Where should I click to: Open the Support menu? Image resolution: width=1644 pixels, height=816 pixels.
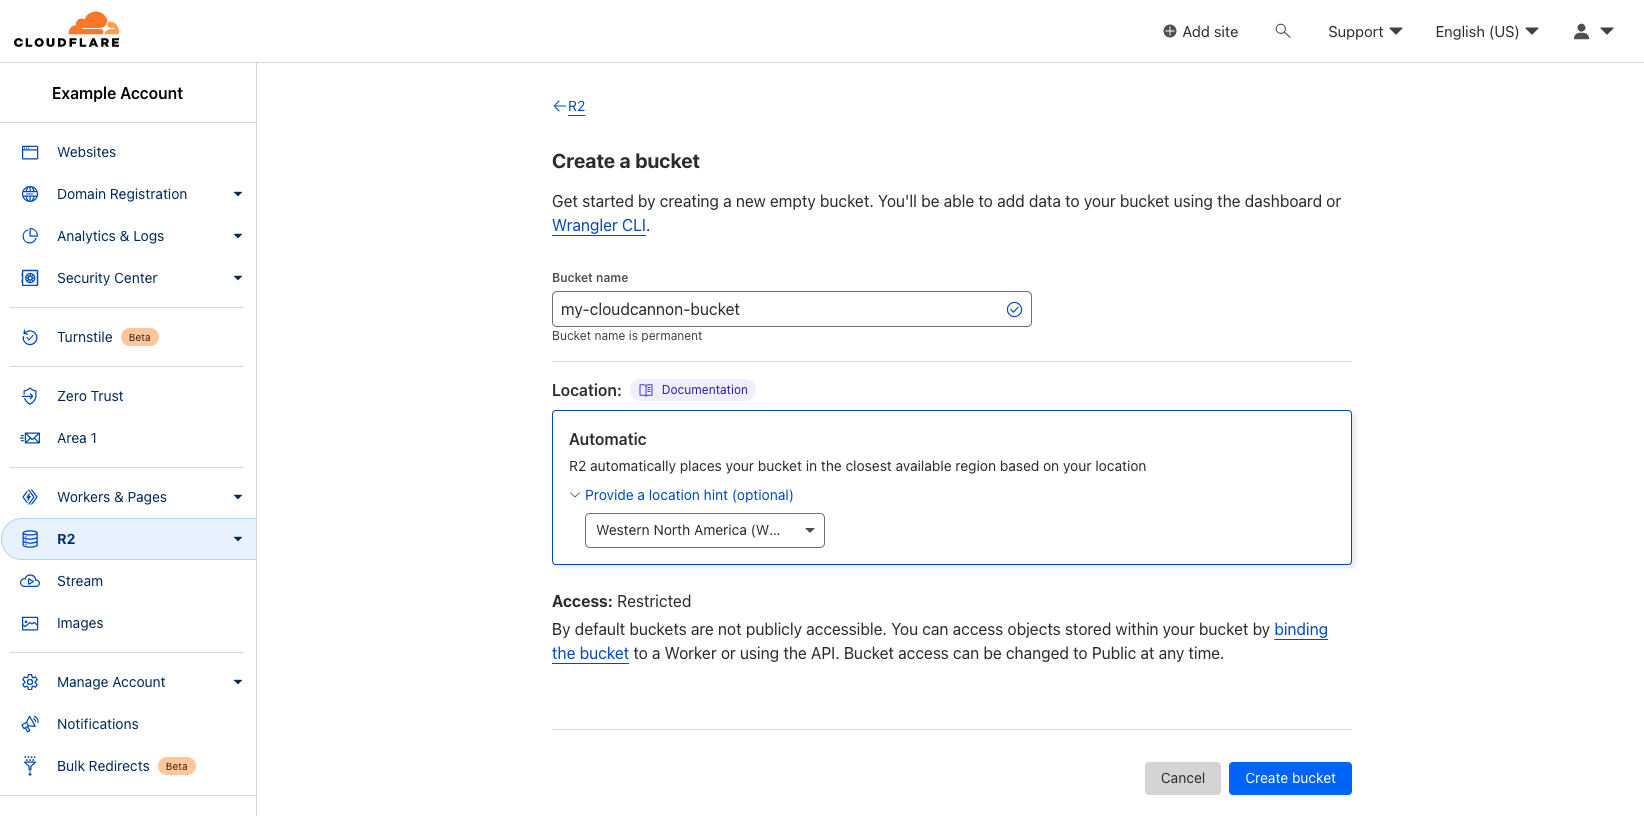click(x=1363, y=31)
